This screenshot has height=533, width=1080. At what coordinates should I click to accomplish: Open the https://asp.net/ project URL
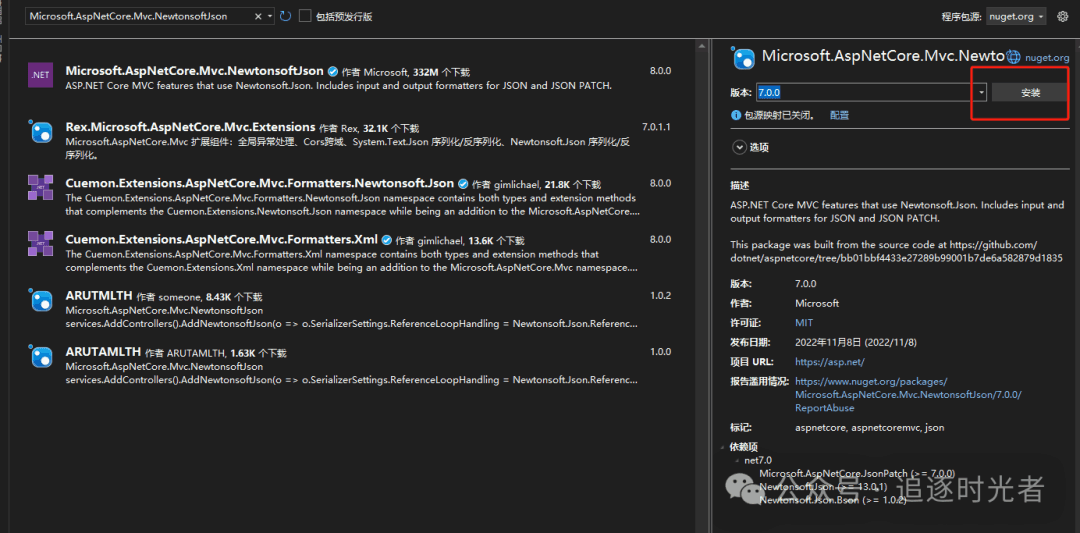[x=829, y=362]
